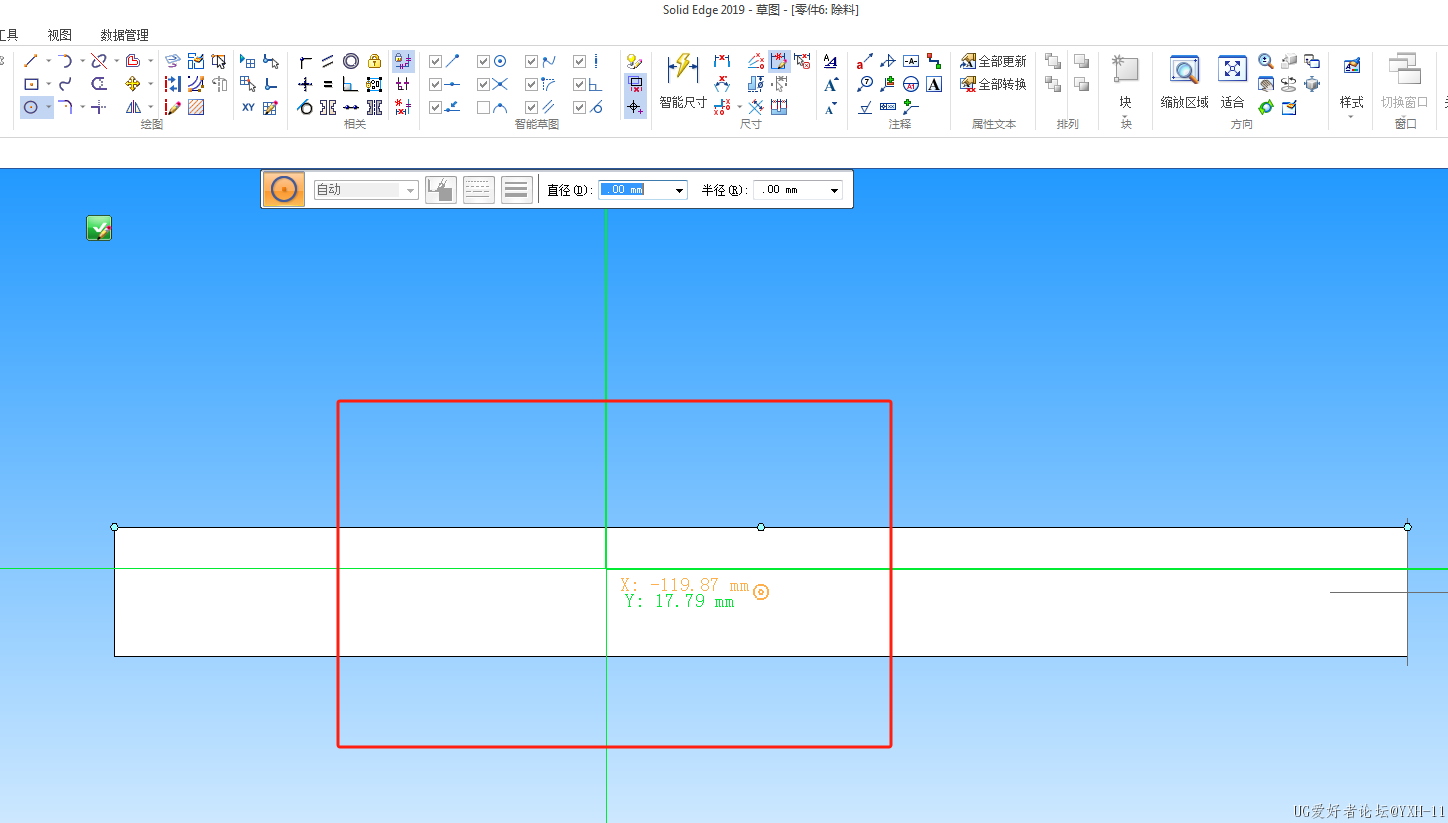The image size is (1448, 823).
Task: Toggle the vertical/horizontal IntelliSketch checkbox
Action: 579,61
